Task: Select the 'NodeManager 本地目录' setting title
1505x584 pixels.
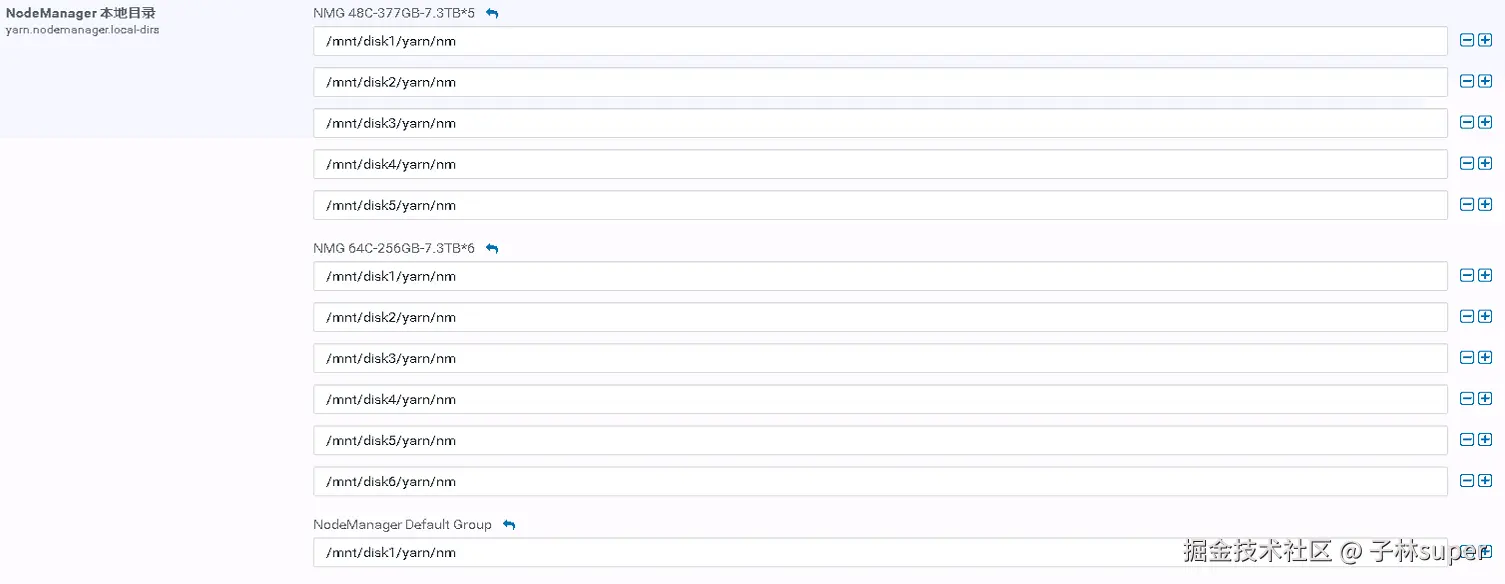Action: (80, 13)
